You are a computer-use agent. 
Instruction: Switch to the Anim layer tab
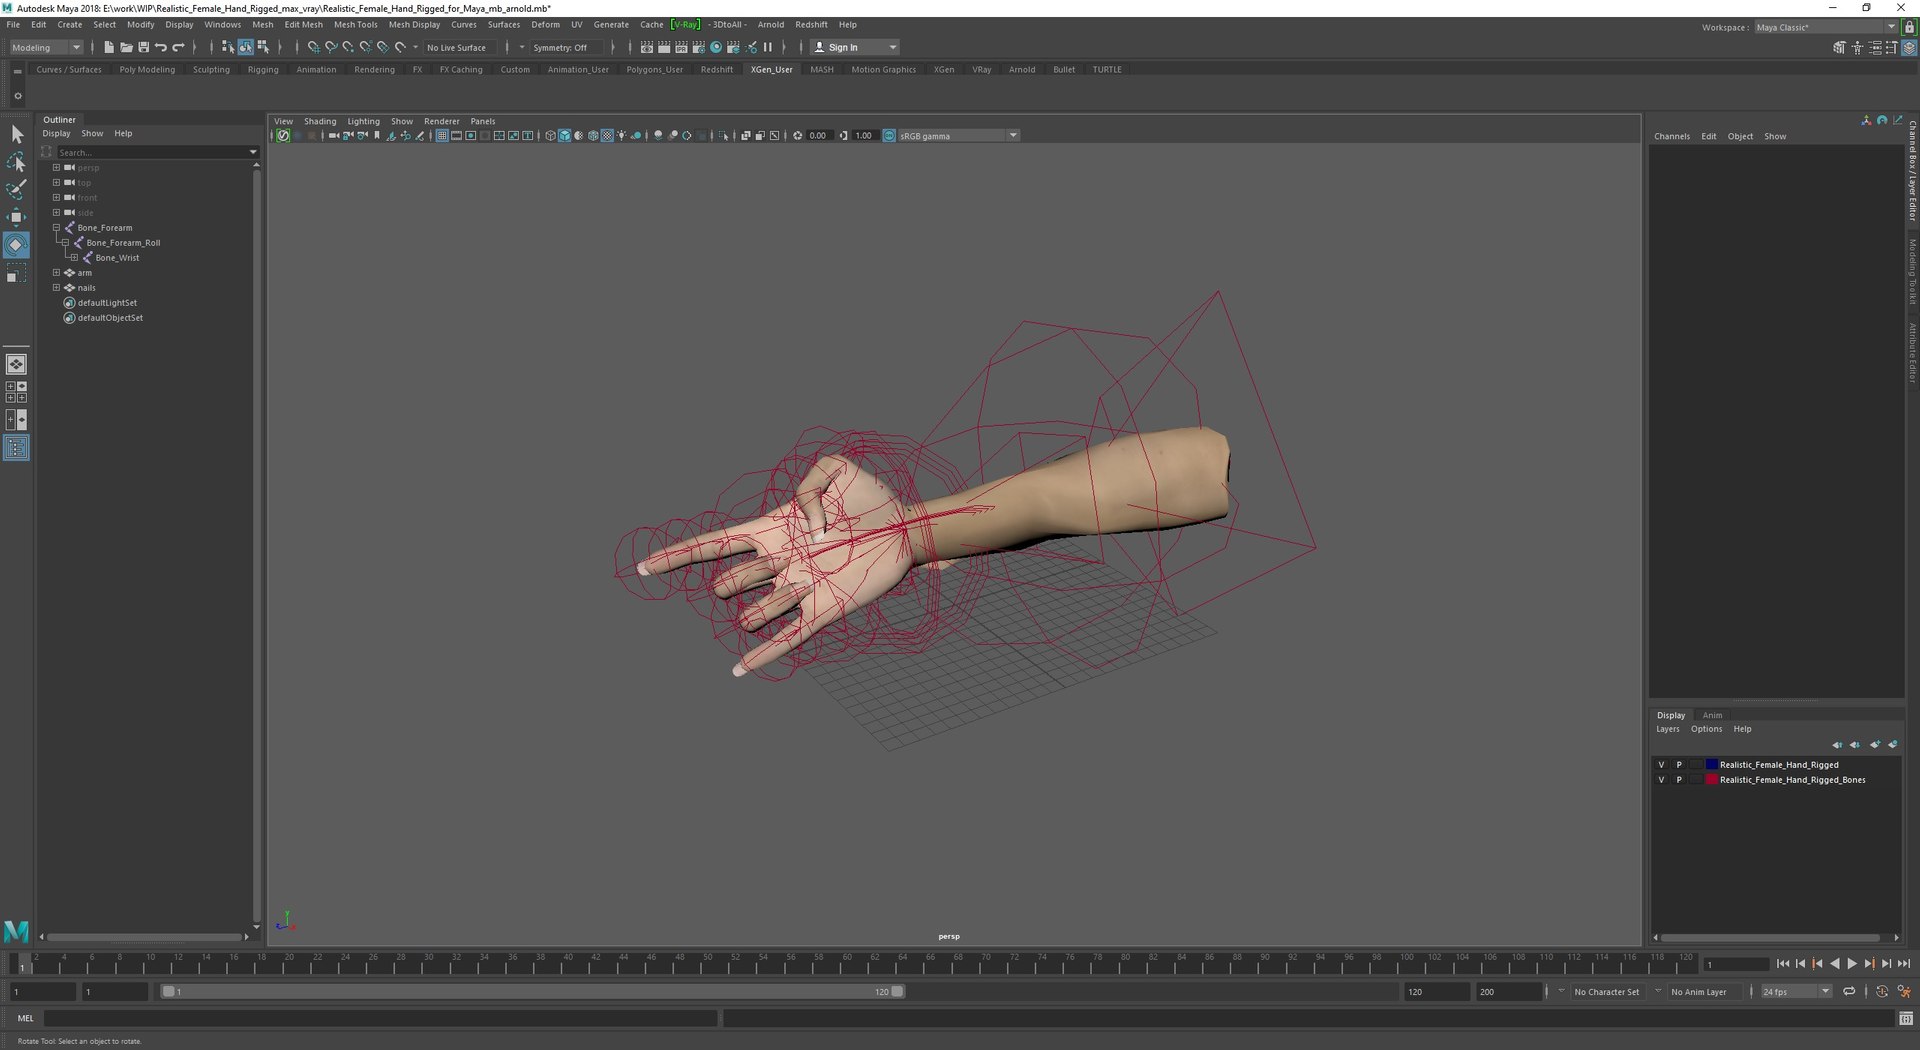point(1712,715)
